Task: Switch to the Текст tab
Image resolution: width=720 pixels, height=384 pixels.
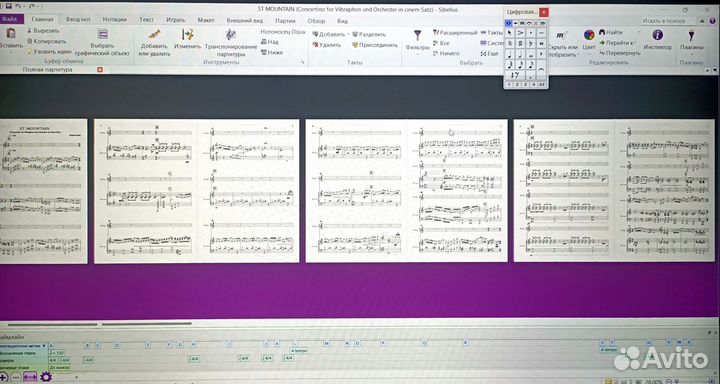Action: pos(146,20)
